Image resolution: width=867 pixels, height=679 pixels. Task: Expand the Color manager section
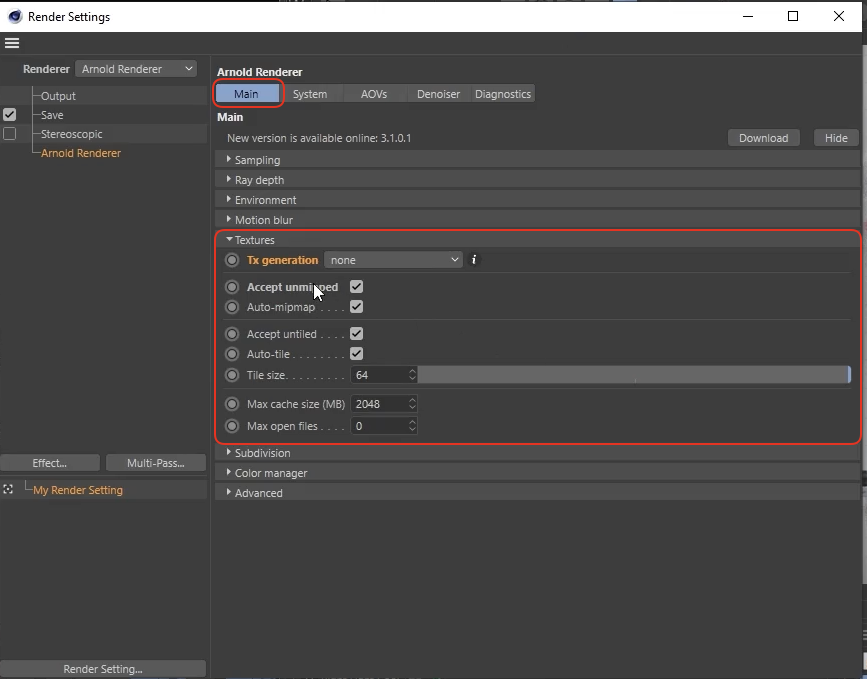click(537, 473)
